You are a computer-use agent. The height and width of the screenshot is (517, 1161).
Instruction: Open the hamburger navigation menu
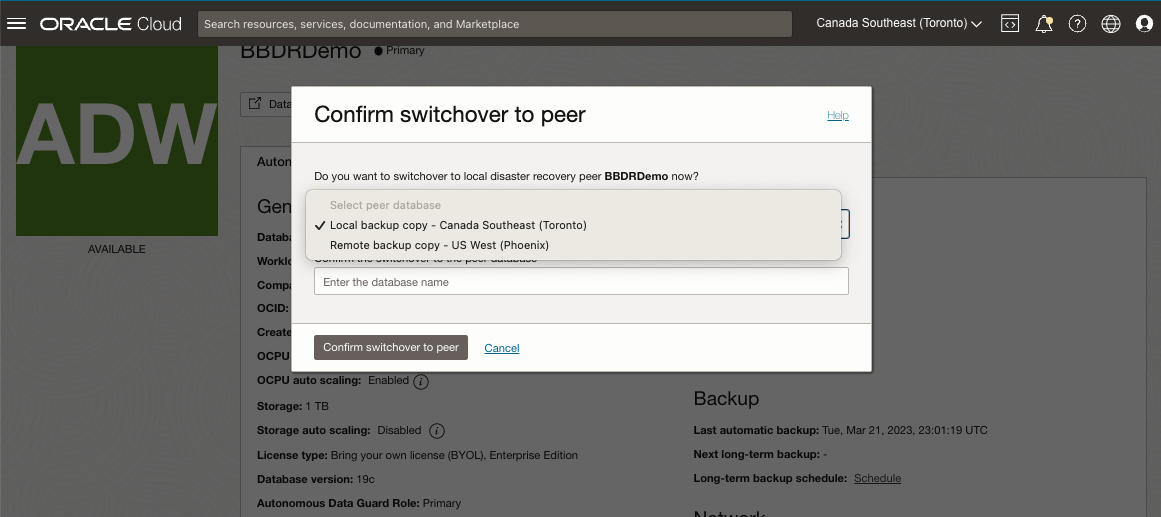point(16,23)
